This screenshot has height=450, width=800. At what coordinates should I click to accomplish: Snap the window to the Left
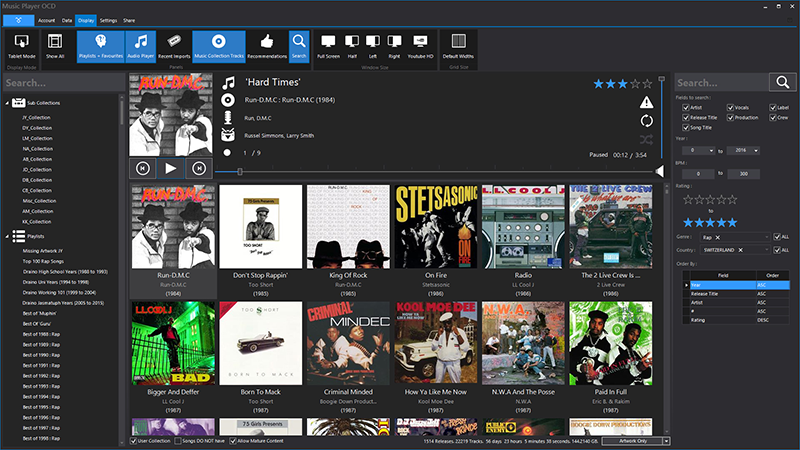point(373,46)
